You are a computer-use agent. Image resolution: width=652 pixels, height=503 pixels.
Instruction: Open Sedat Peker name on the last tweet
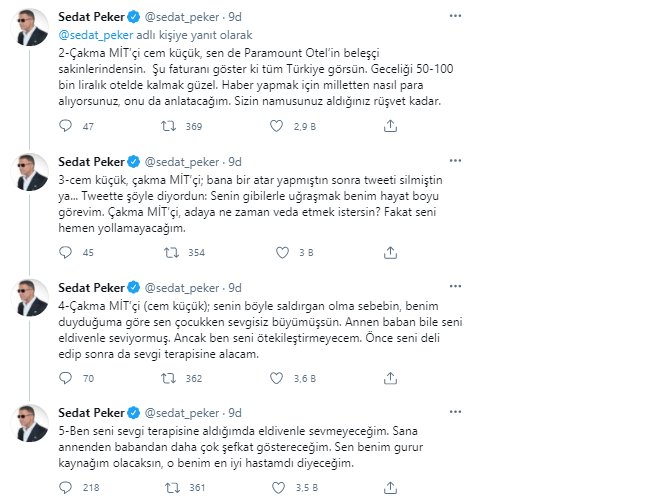91,413
